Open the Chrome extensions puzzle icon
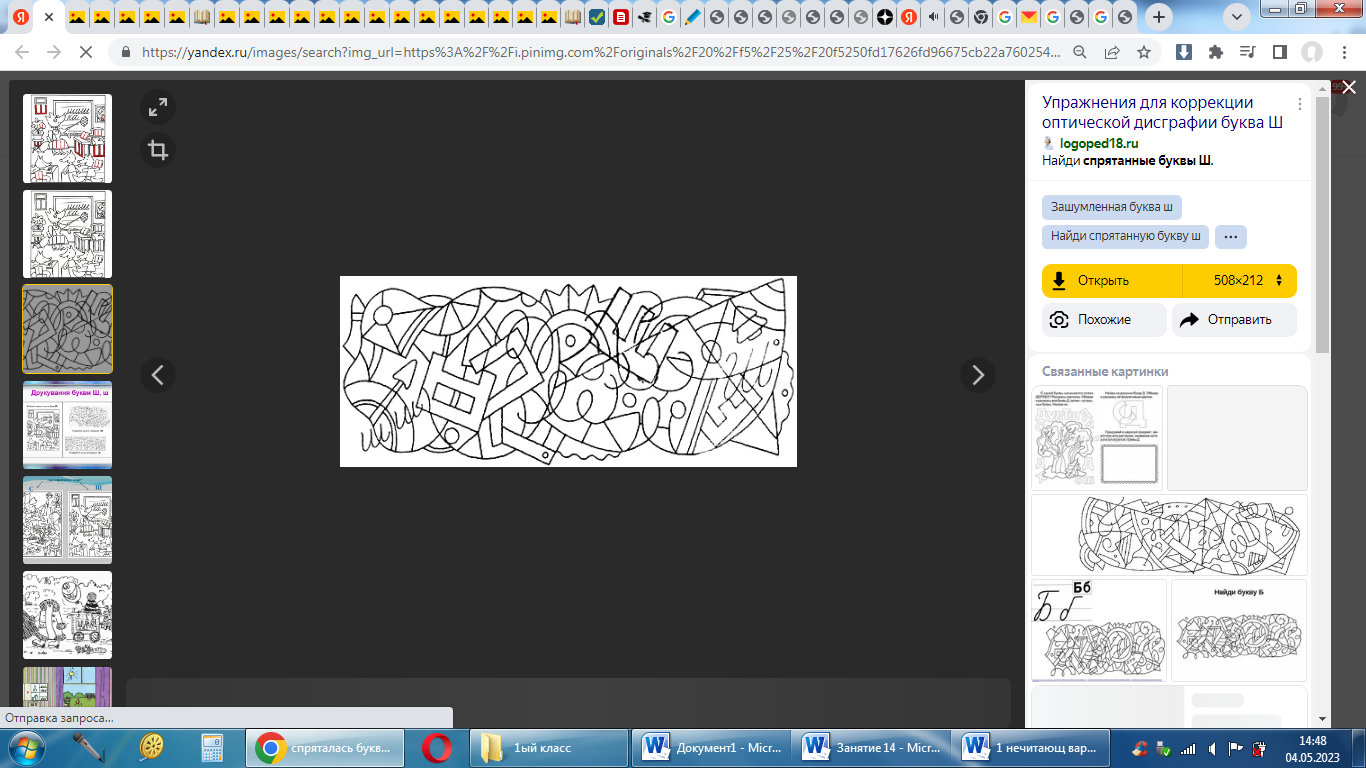 [1215, 52]
